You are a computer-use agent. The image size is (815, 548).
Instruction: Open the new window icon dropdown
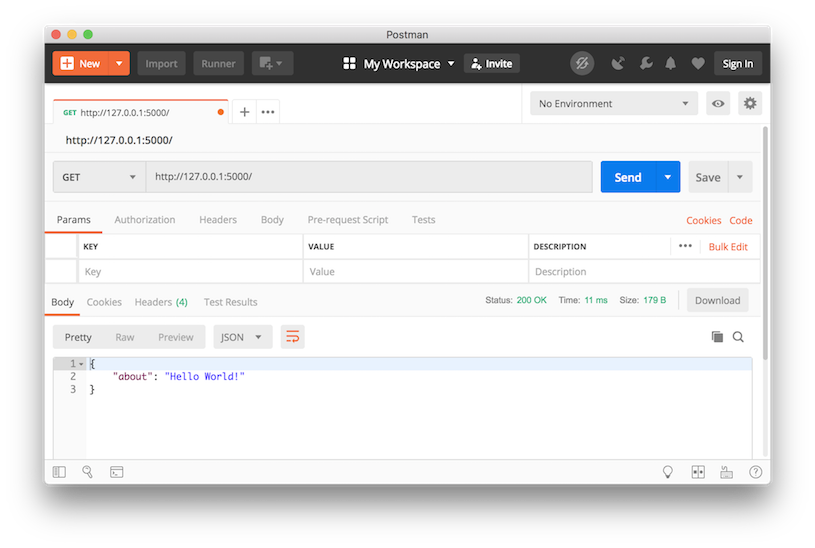[x=272, y=63]
